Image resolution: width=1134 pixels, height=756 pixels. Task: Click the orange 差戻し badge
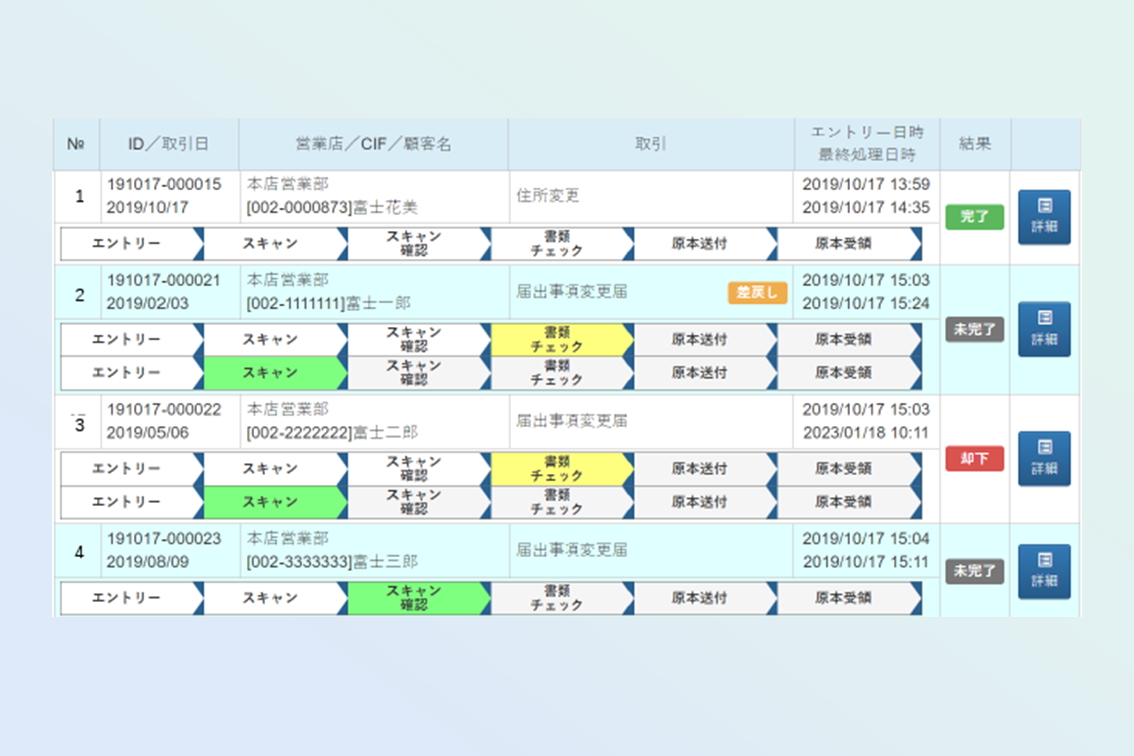click(757, 293)
